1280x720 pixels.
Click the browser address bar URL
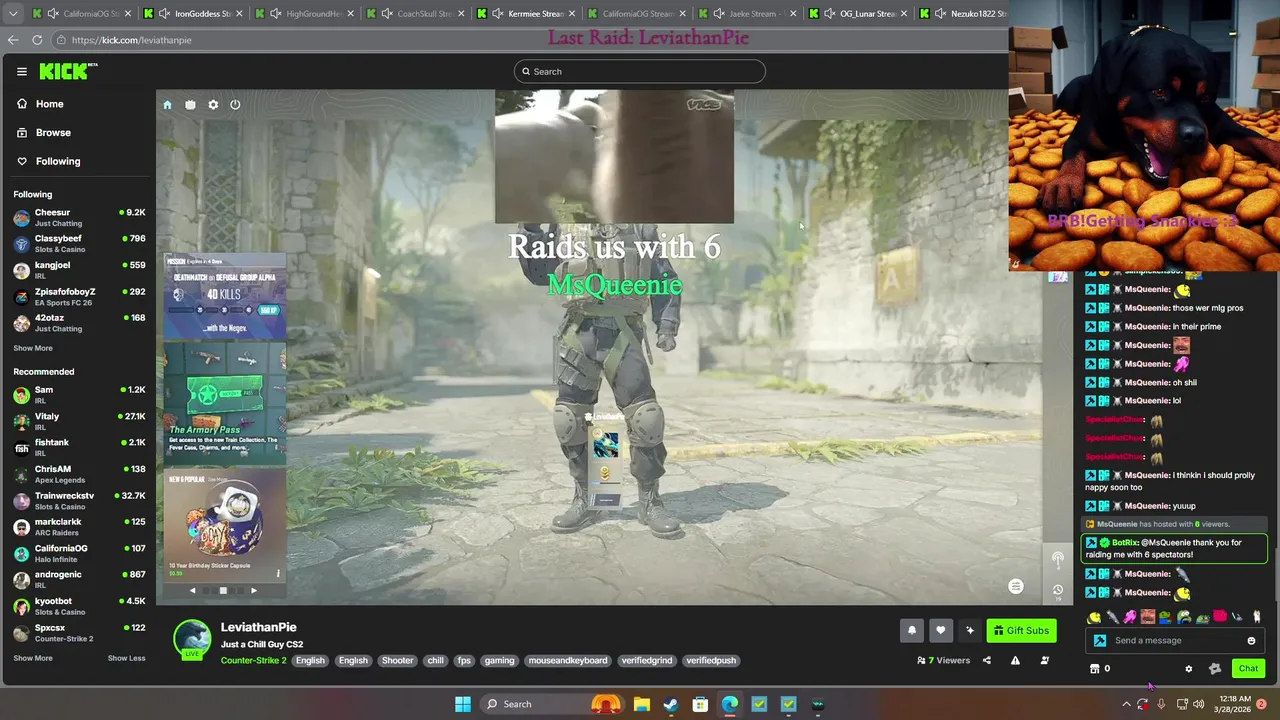coord(131,40)
